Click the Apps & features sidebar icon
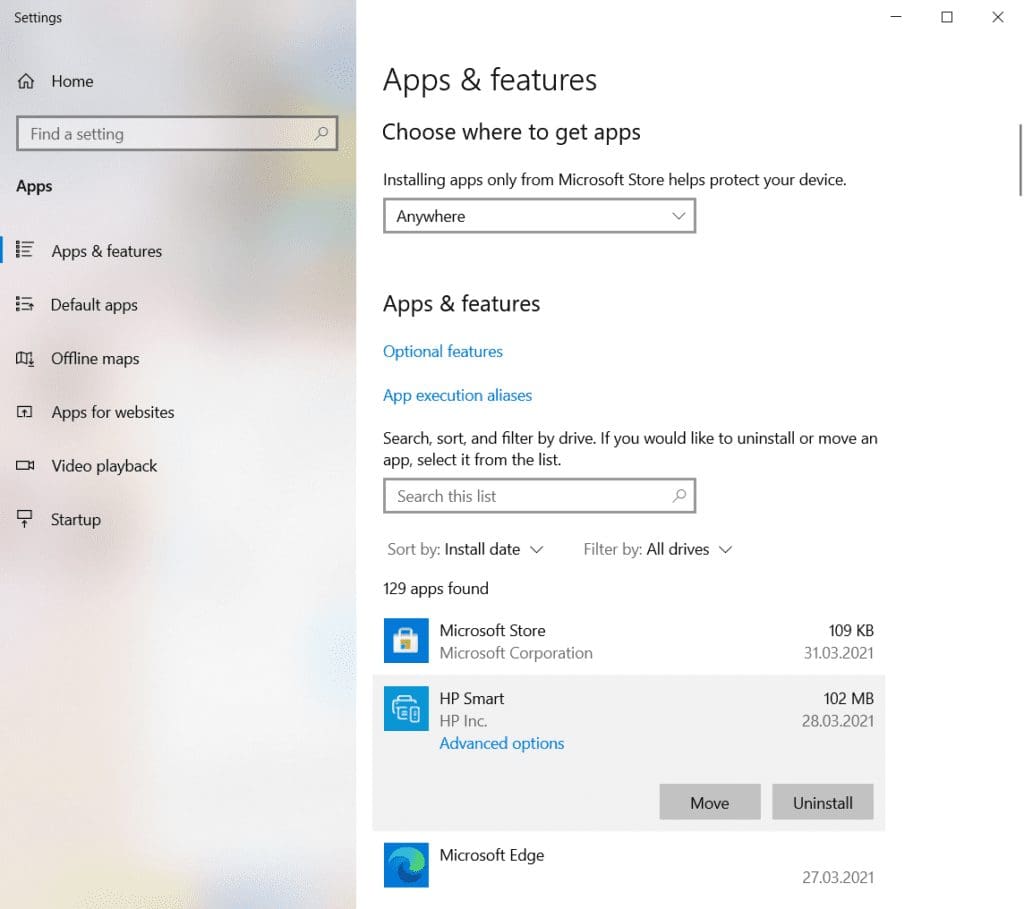 tap(25, 250)
